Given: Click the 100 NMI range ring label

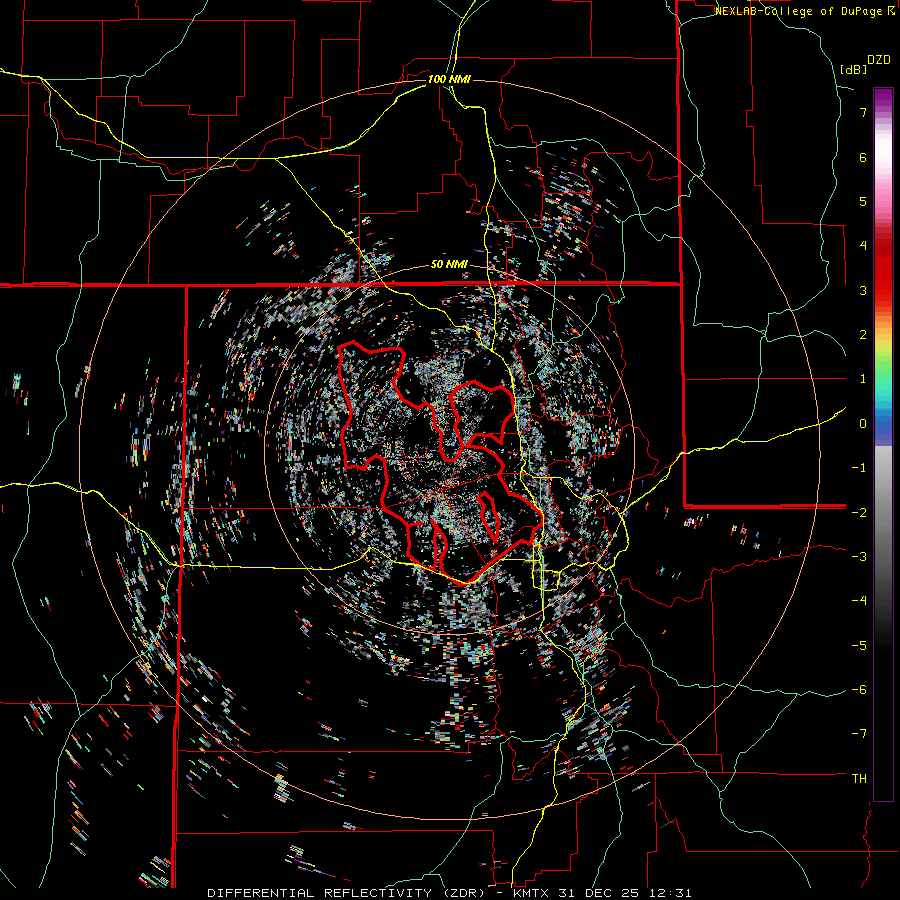Looking at the screenshot, I should (x=449, y=79).
